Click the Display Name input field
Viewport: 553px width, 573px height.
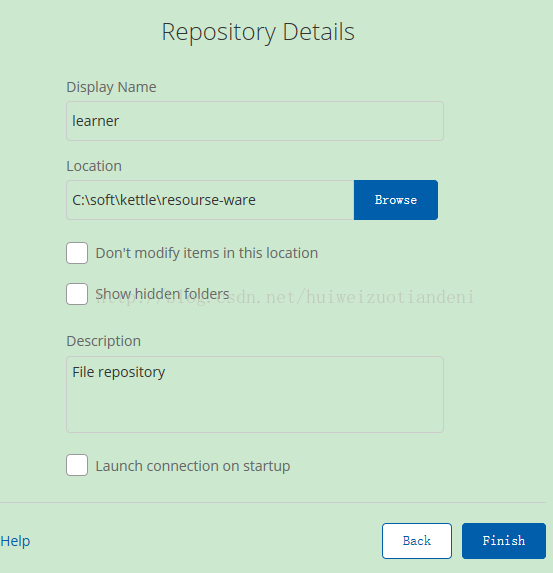click(255, 121)
